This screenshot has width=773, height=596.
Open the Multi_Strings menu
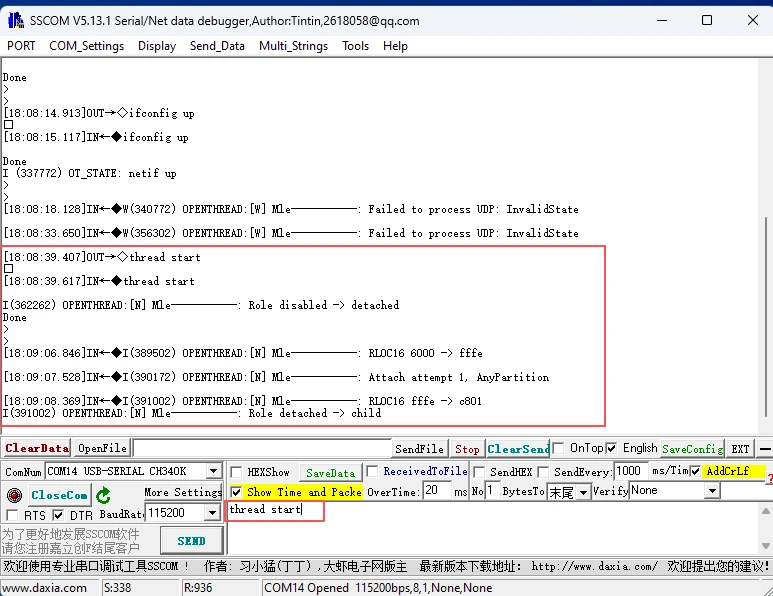294,46
